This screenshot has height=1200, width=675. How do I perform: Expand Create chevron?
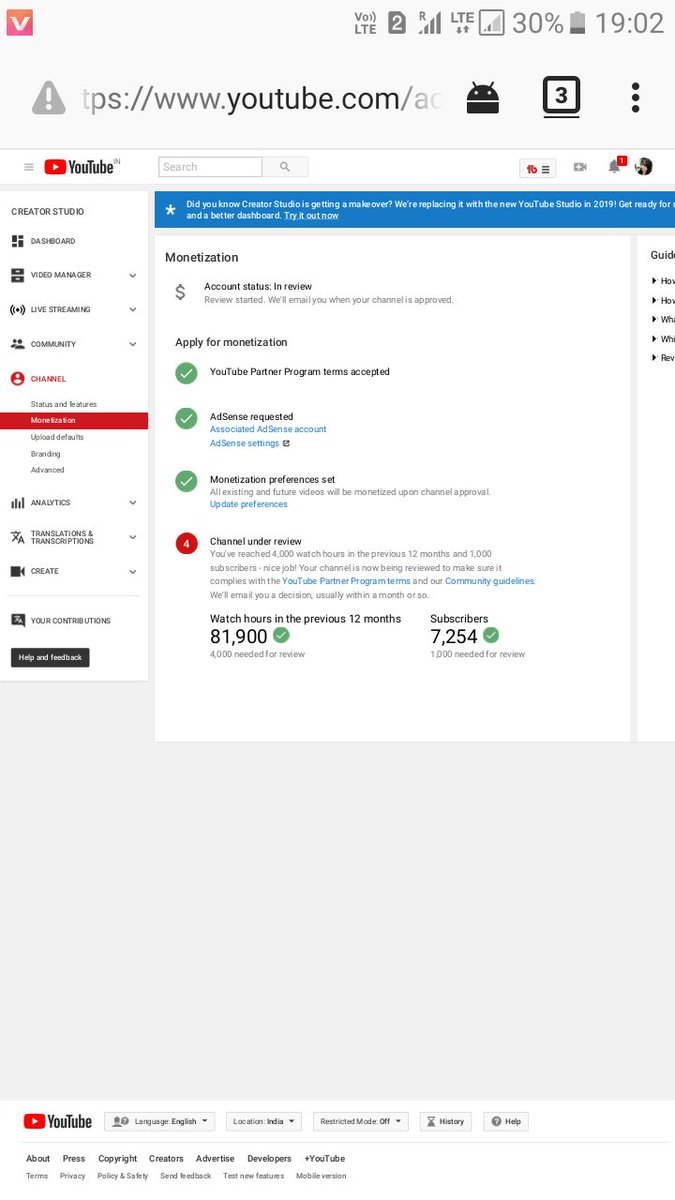pyautogui.click(x=133, y=571)
